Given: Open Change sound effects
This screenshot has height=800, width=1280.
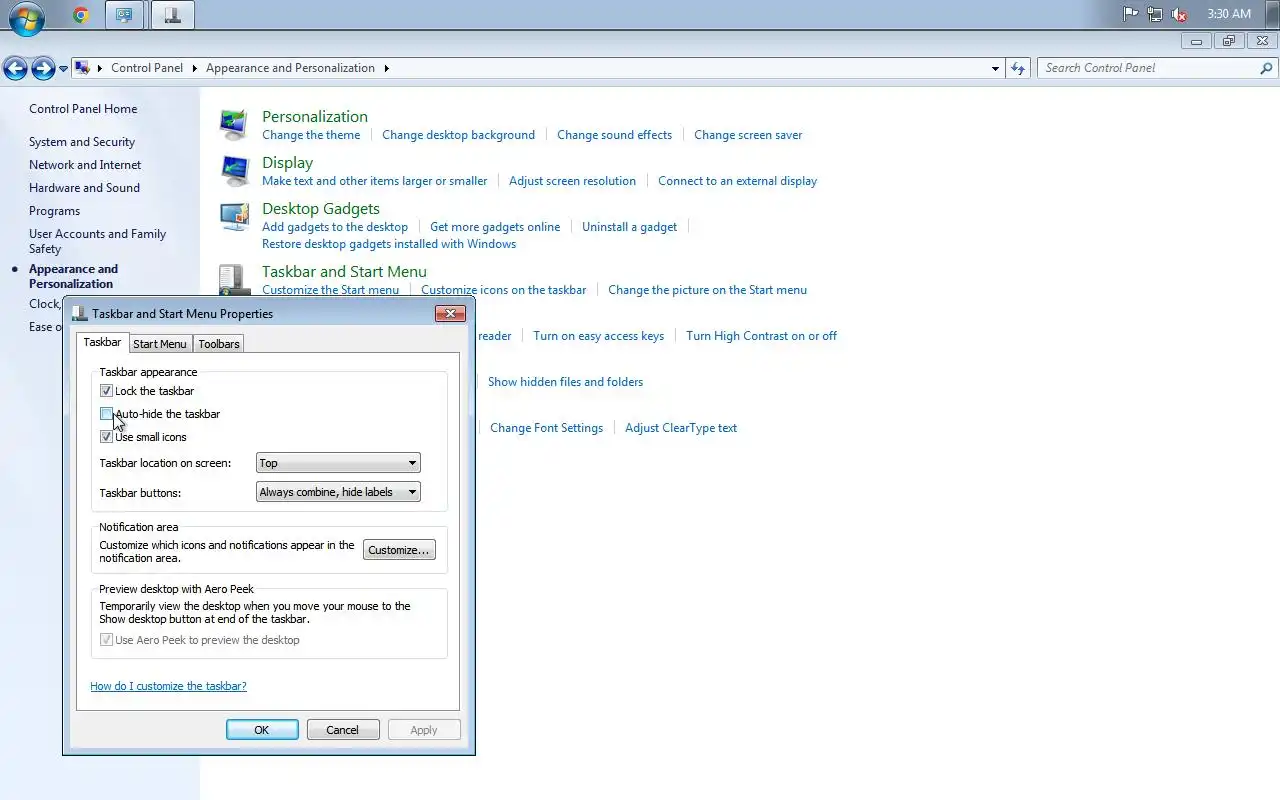Looking at the screenshot, I should [614, 135].
